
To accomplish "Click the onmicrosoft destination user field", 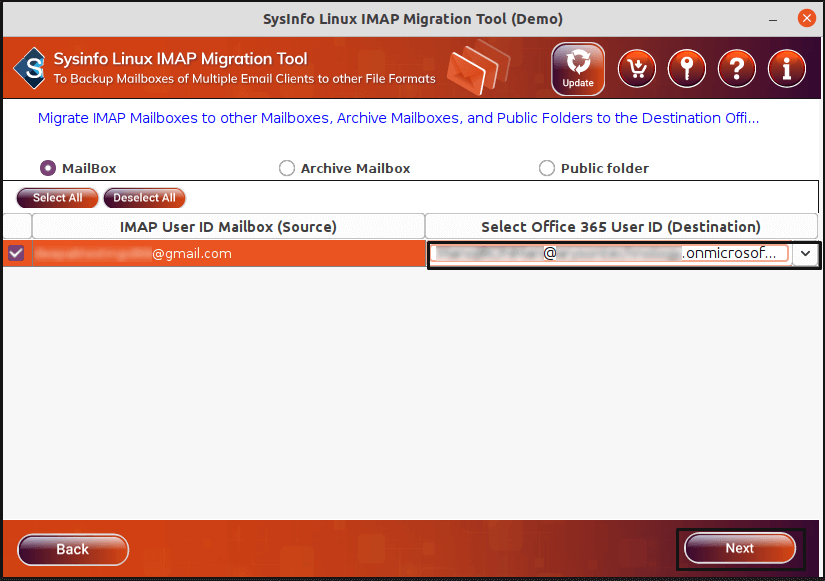I will (x=610, y=253).
